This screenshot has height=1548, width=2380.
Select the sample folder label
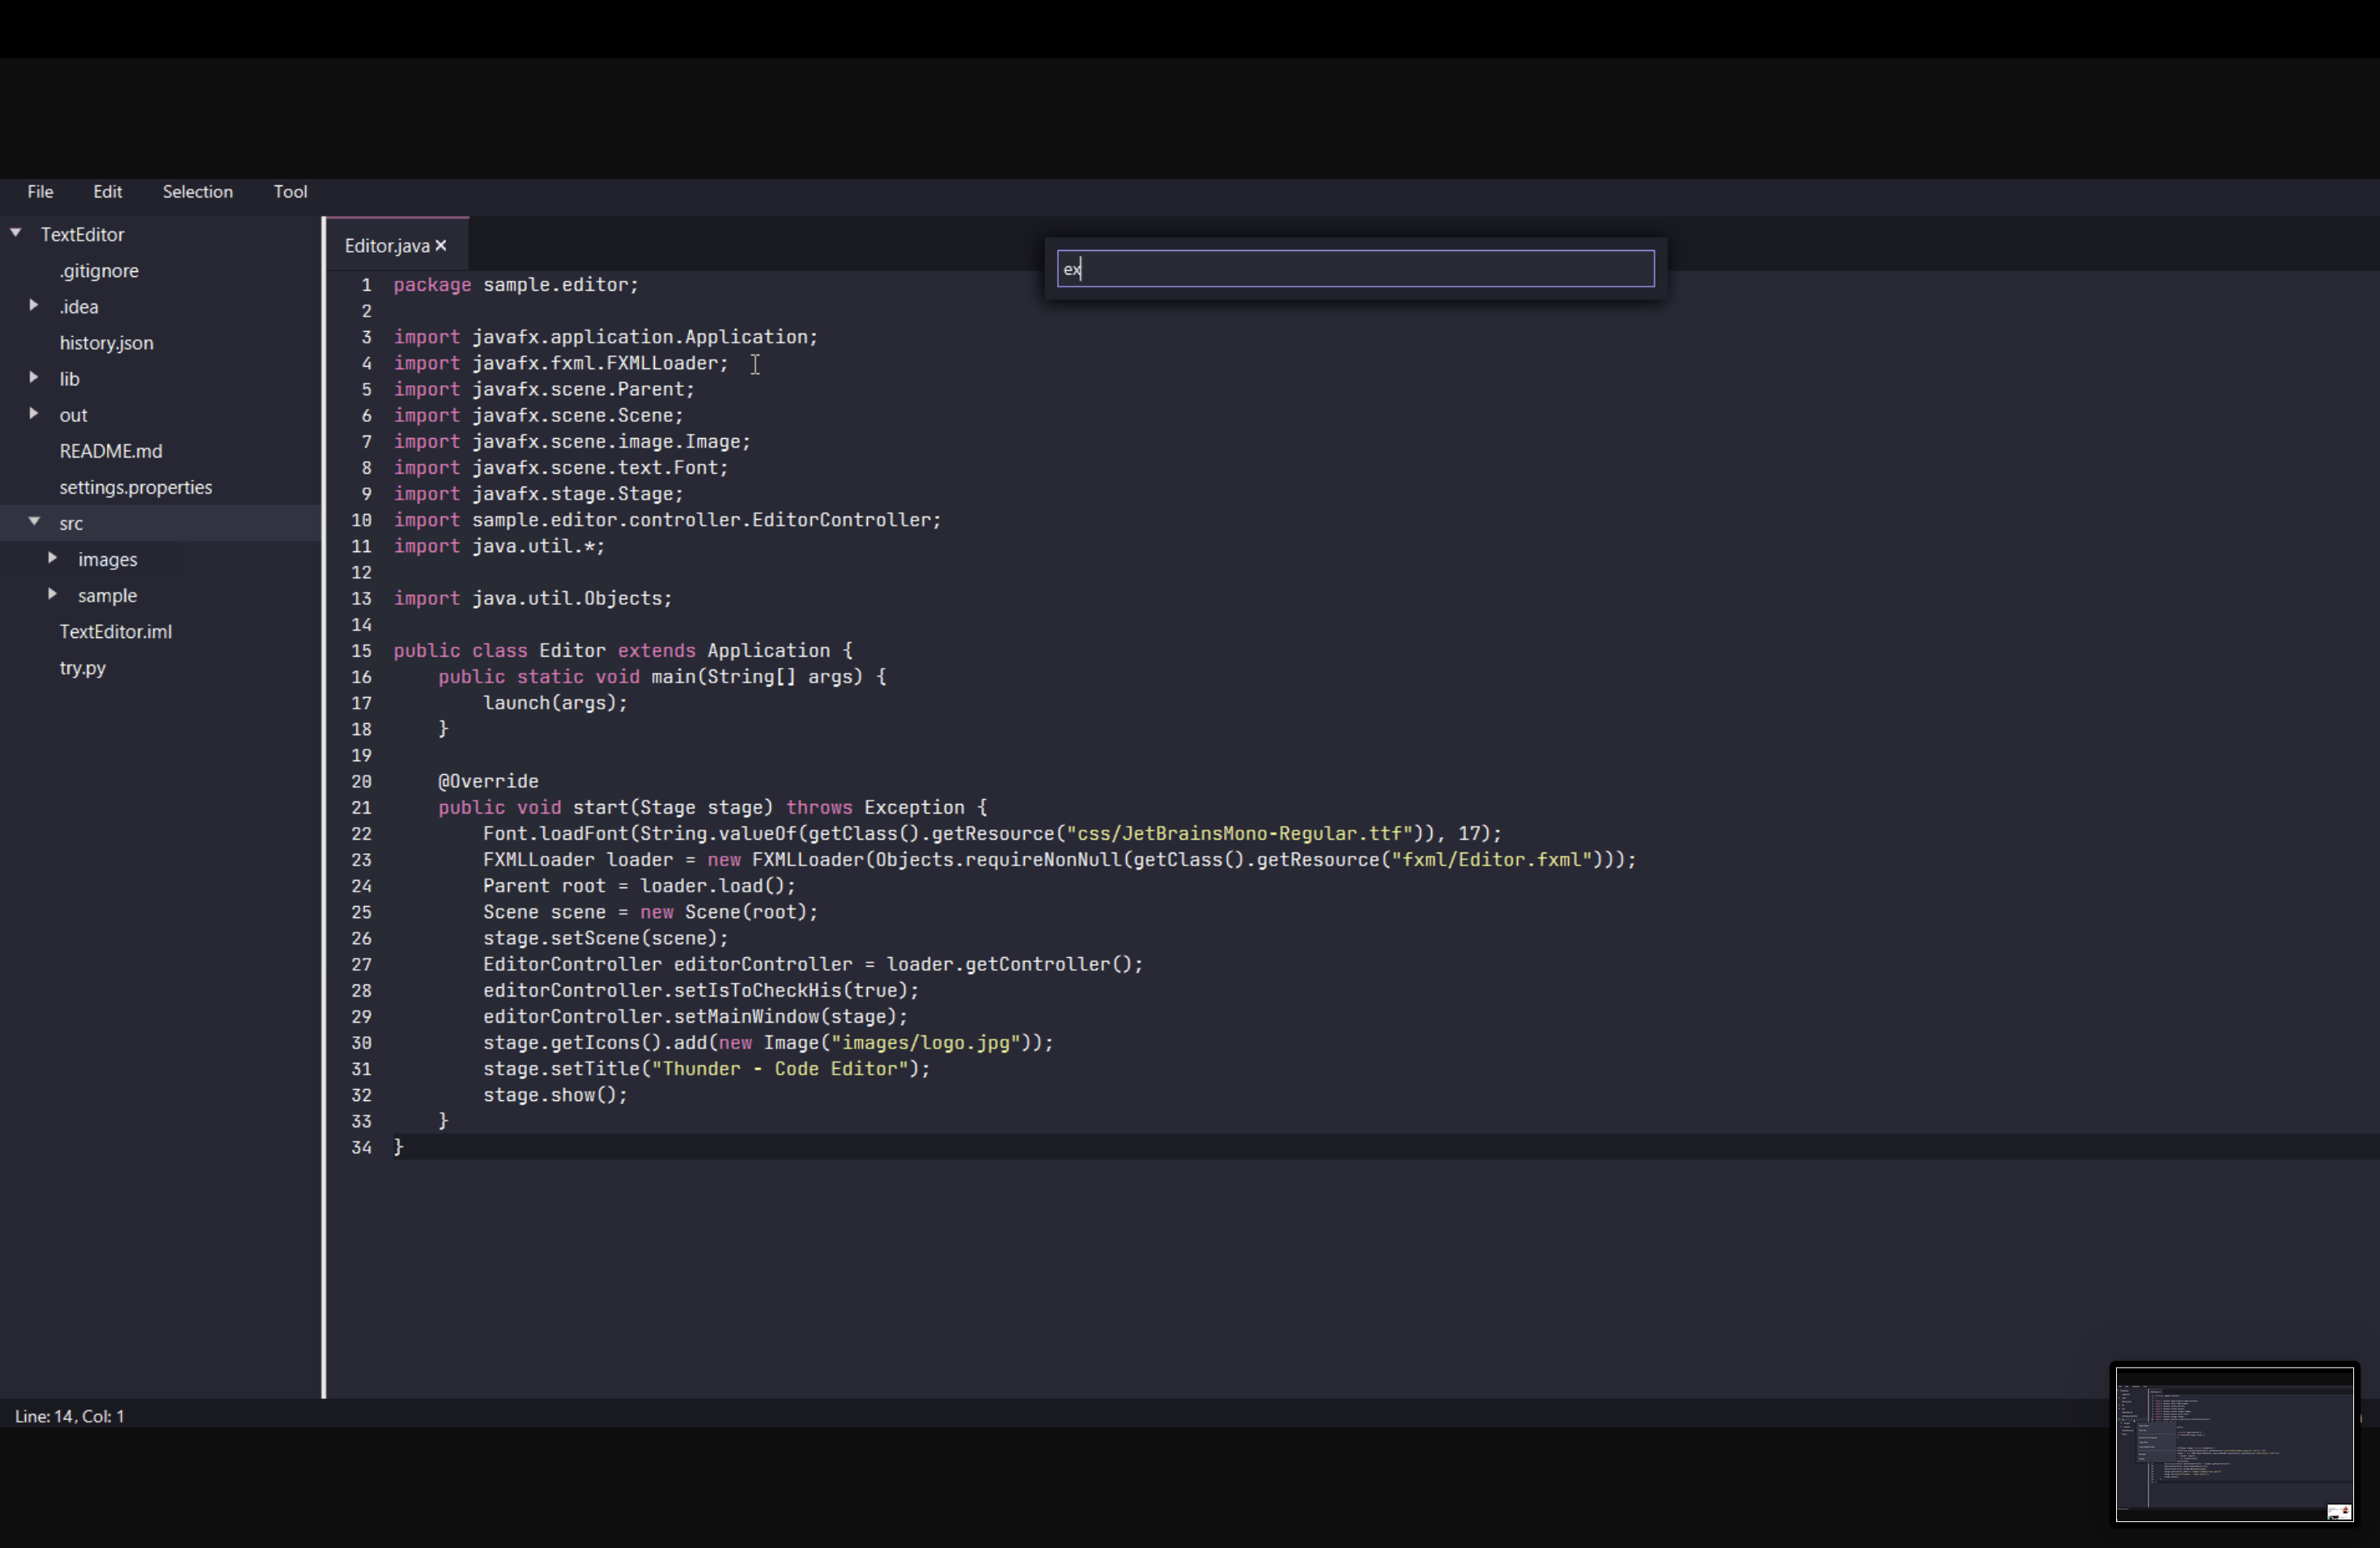pyautogui.click(x=107, y=596)
